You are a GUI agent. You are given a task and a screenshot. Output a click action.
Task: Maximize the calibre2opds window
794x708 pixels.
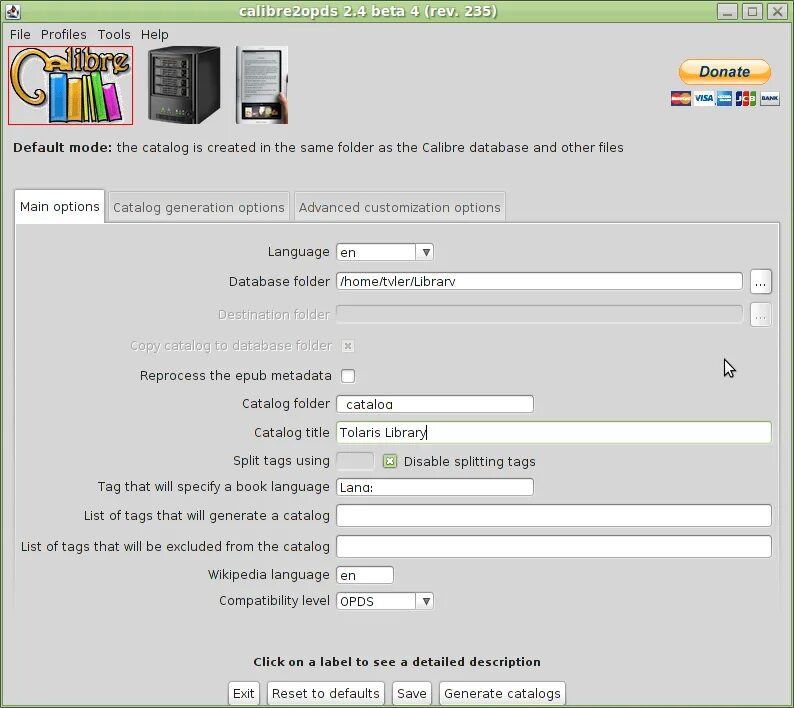coord(752,11)
